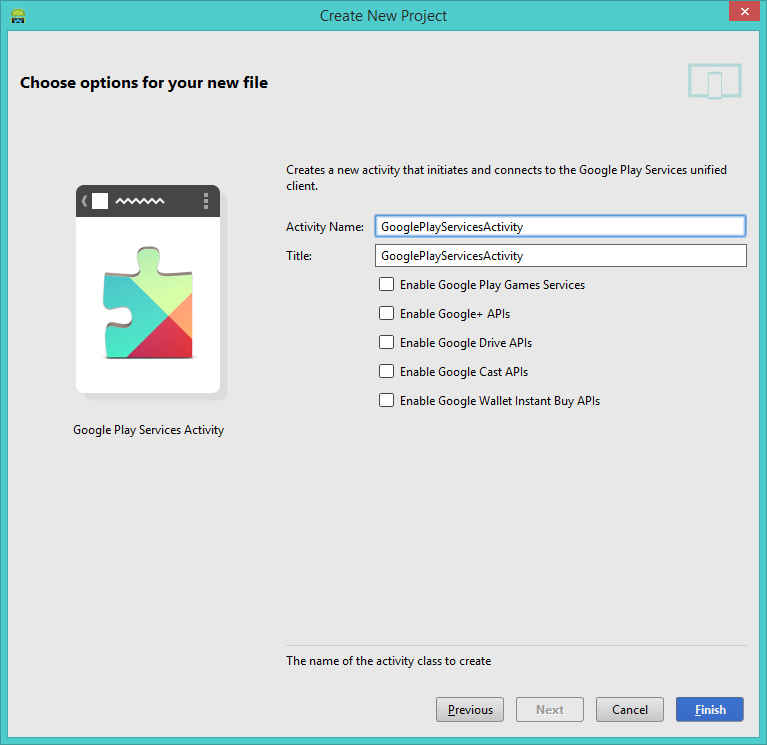767x745 pixels.
Task: Go back with the Previous button
Action: click(470, 709)
